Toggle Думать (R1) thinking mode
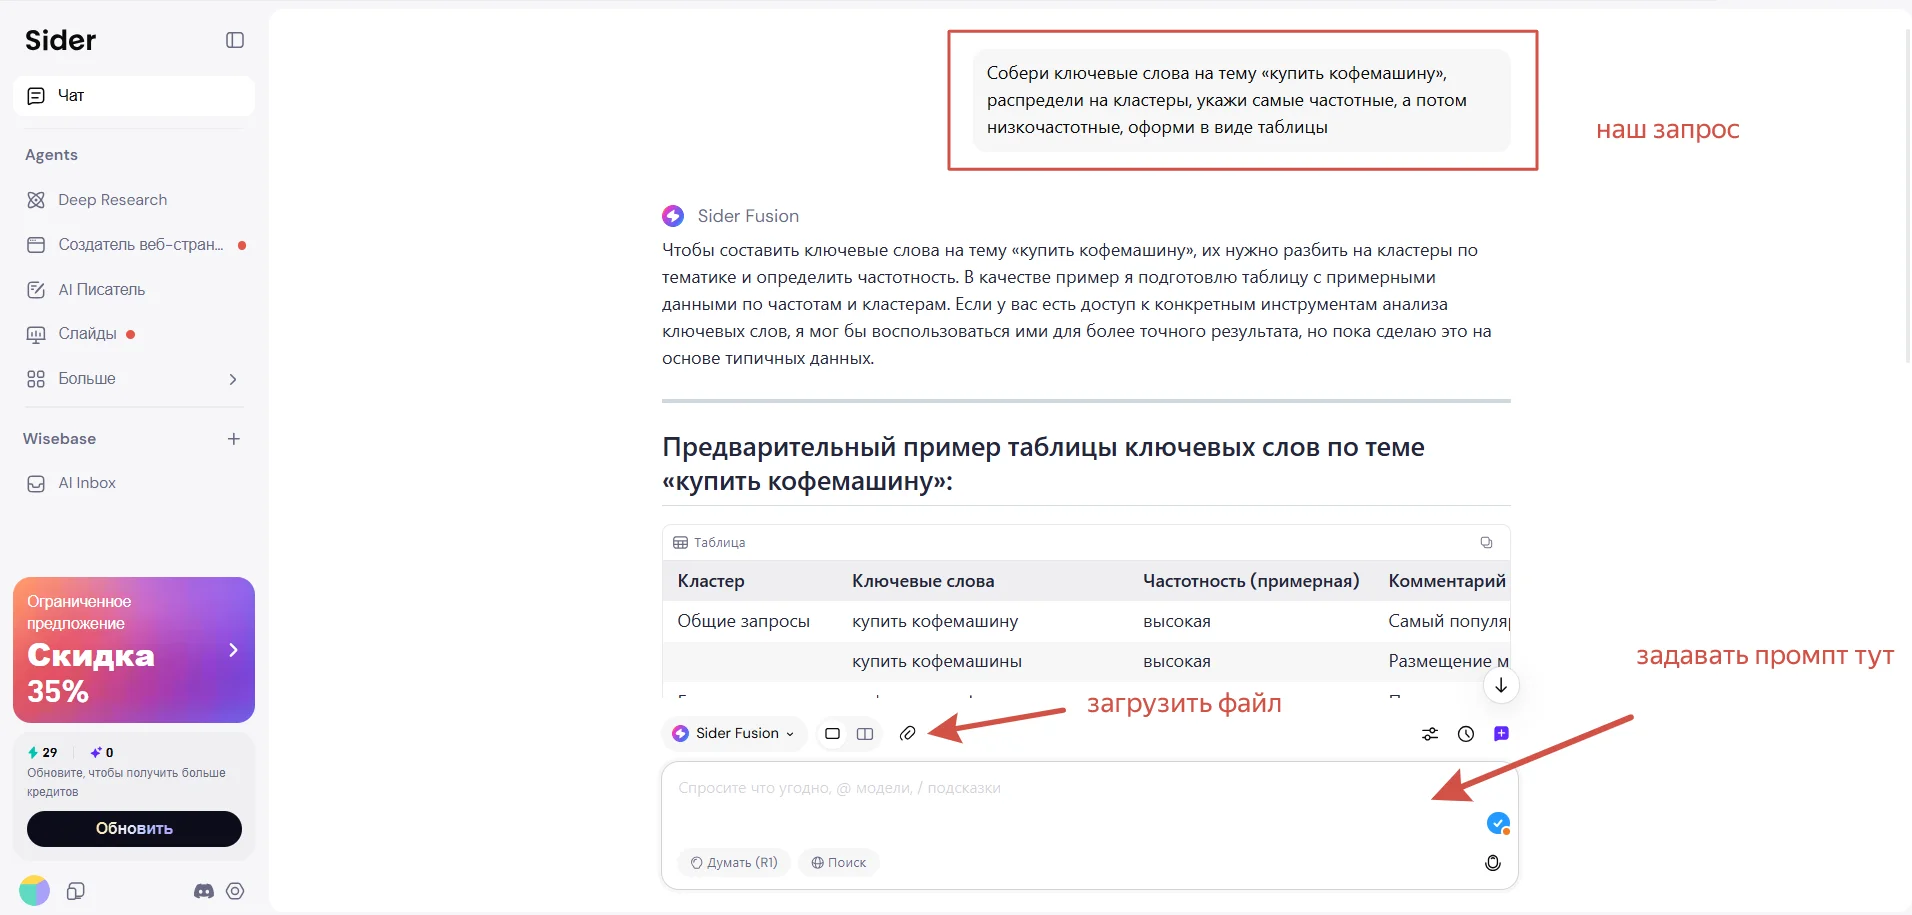The height and width of the screenshot is (915, 1912). [734, 862]
